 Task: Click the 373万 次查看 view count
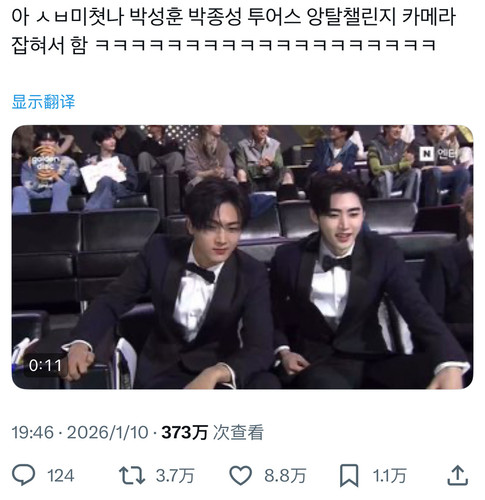point(212,433)
